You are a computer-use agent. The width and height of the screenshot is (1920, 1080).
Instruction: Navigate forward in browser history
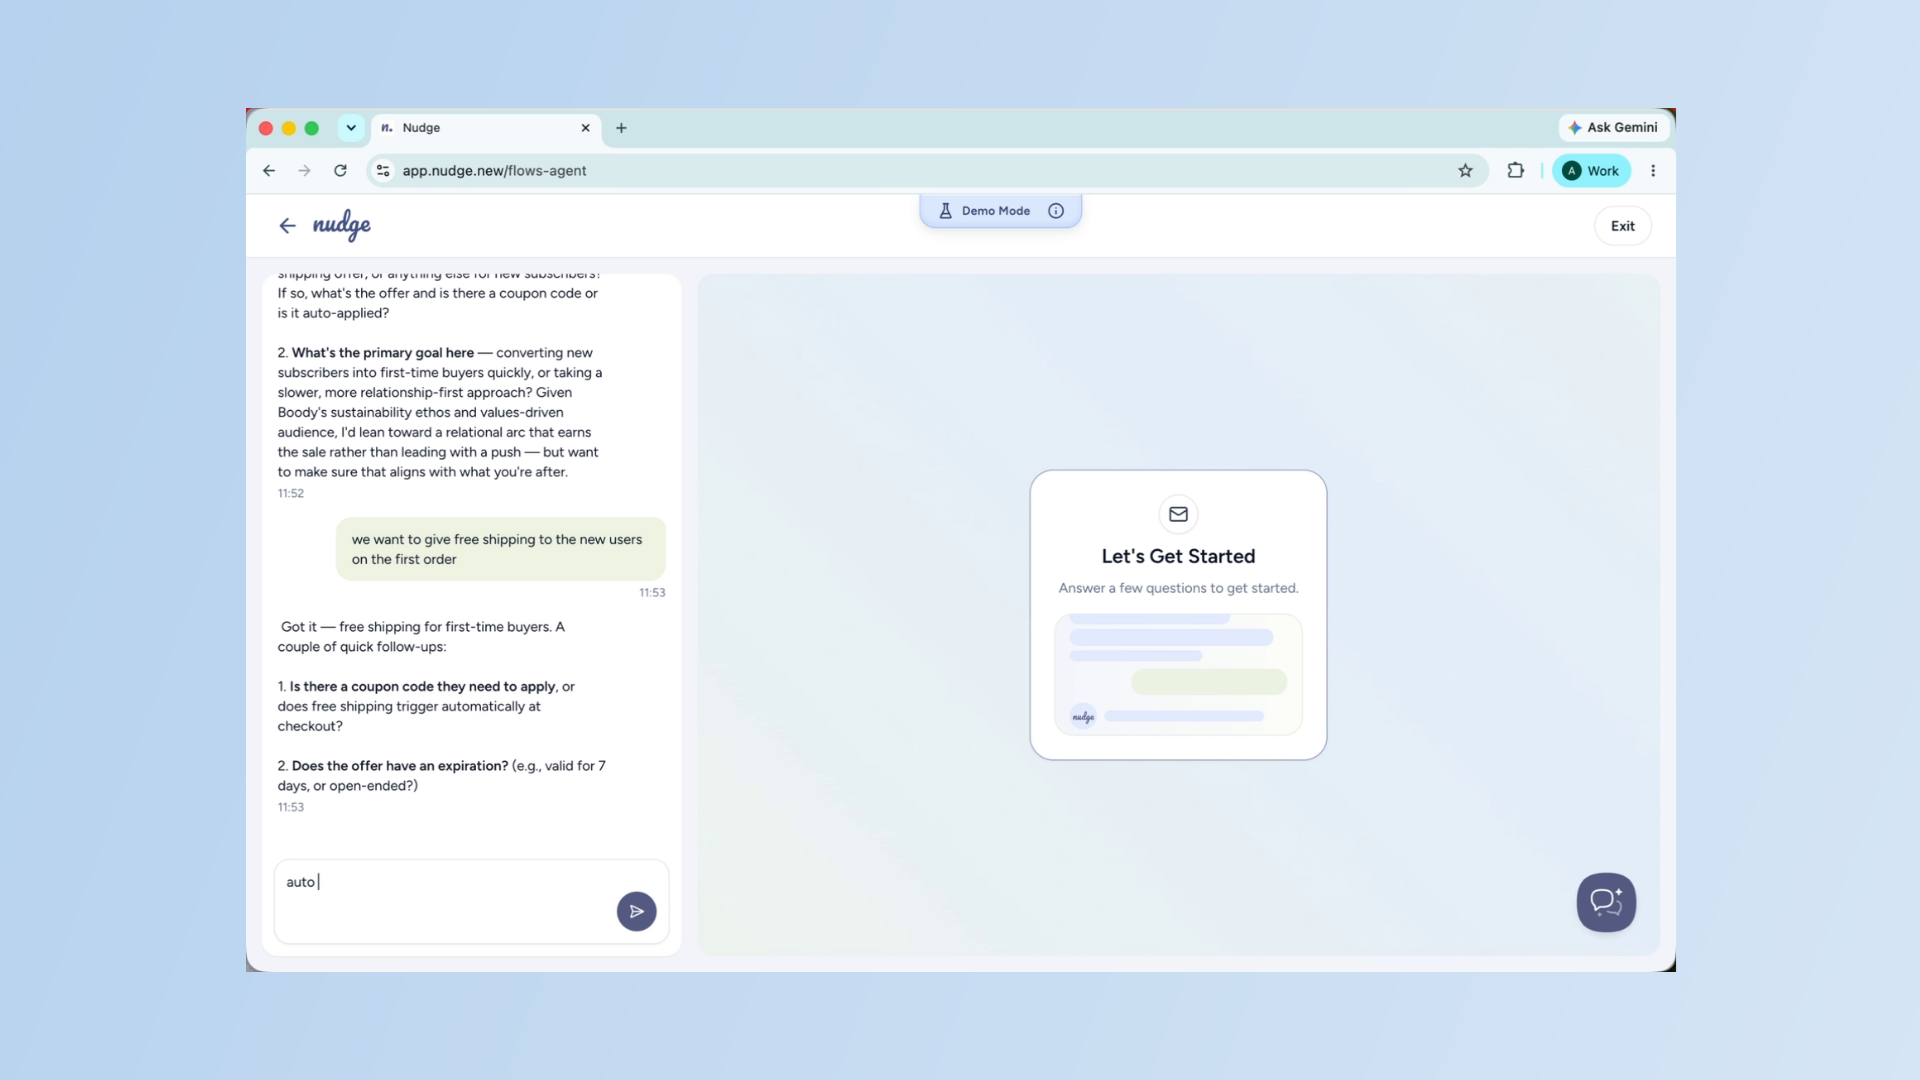[304, 171]
